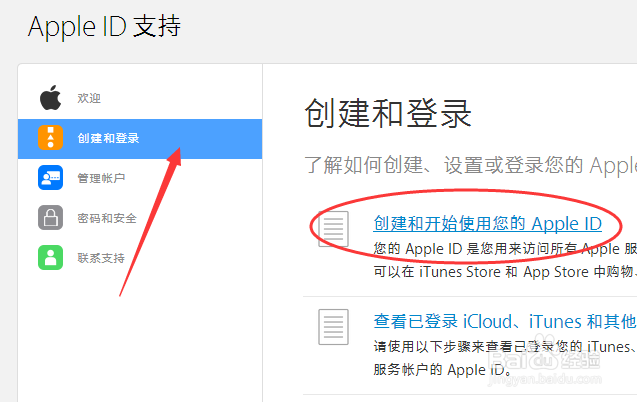Click the green 联系支持 person icon
This screenshot has height=402, width=637.
(50, 257)
